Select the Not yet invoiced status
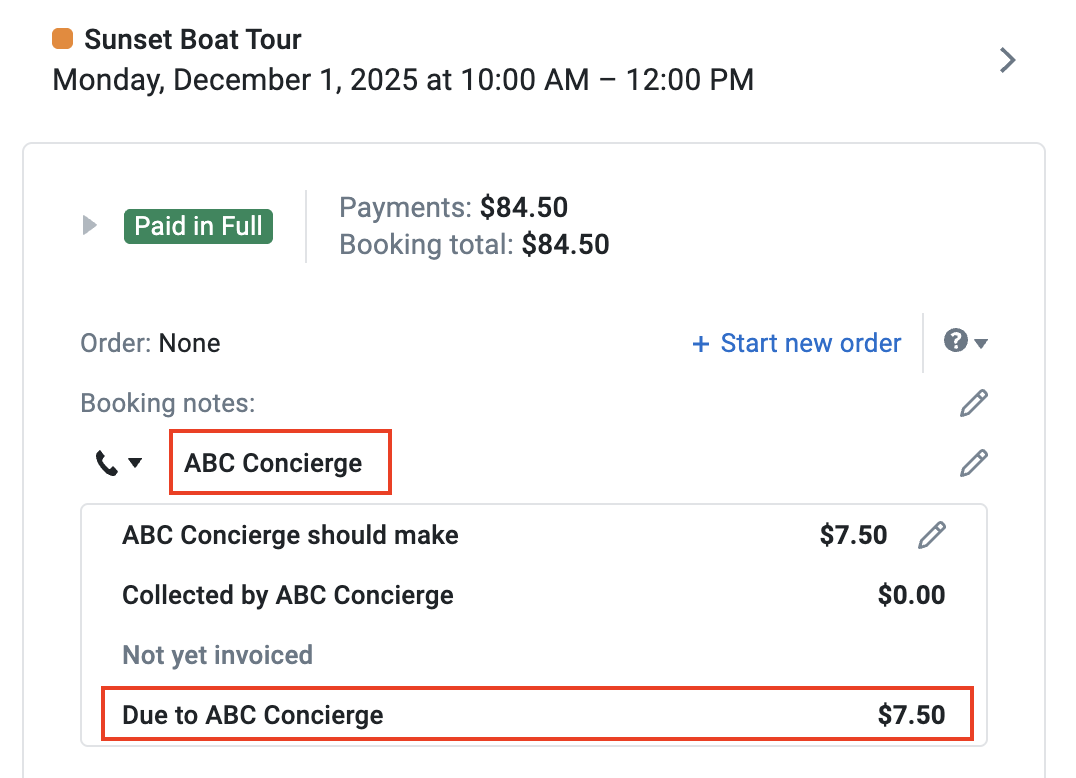This screenshot has width=1076, height=778. 217,654
